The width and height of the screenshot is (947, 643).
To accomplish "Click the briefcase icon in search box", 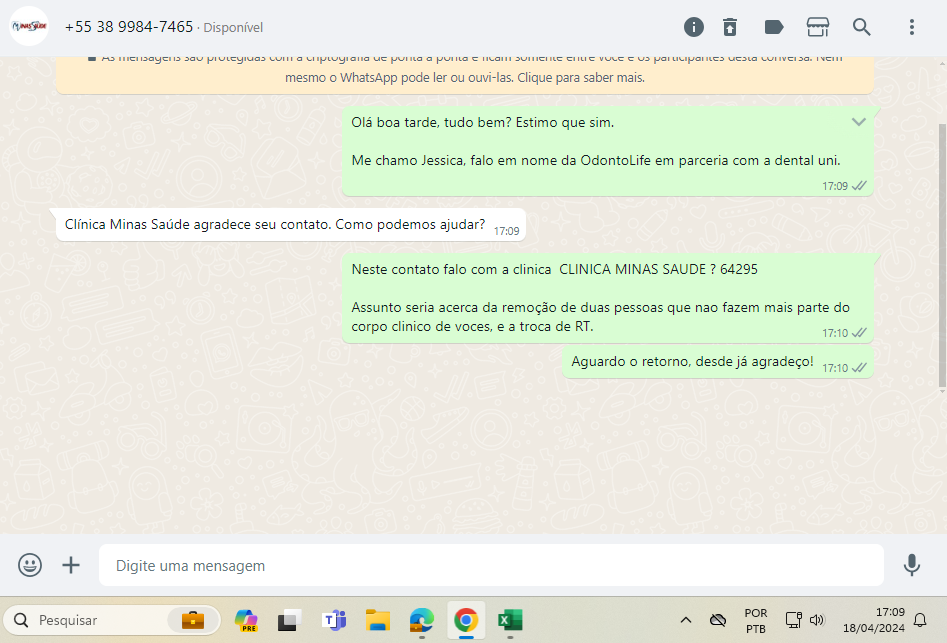I will pyautogui.click(x=193, y=620).
